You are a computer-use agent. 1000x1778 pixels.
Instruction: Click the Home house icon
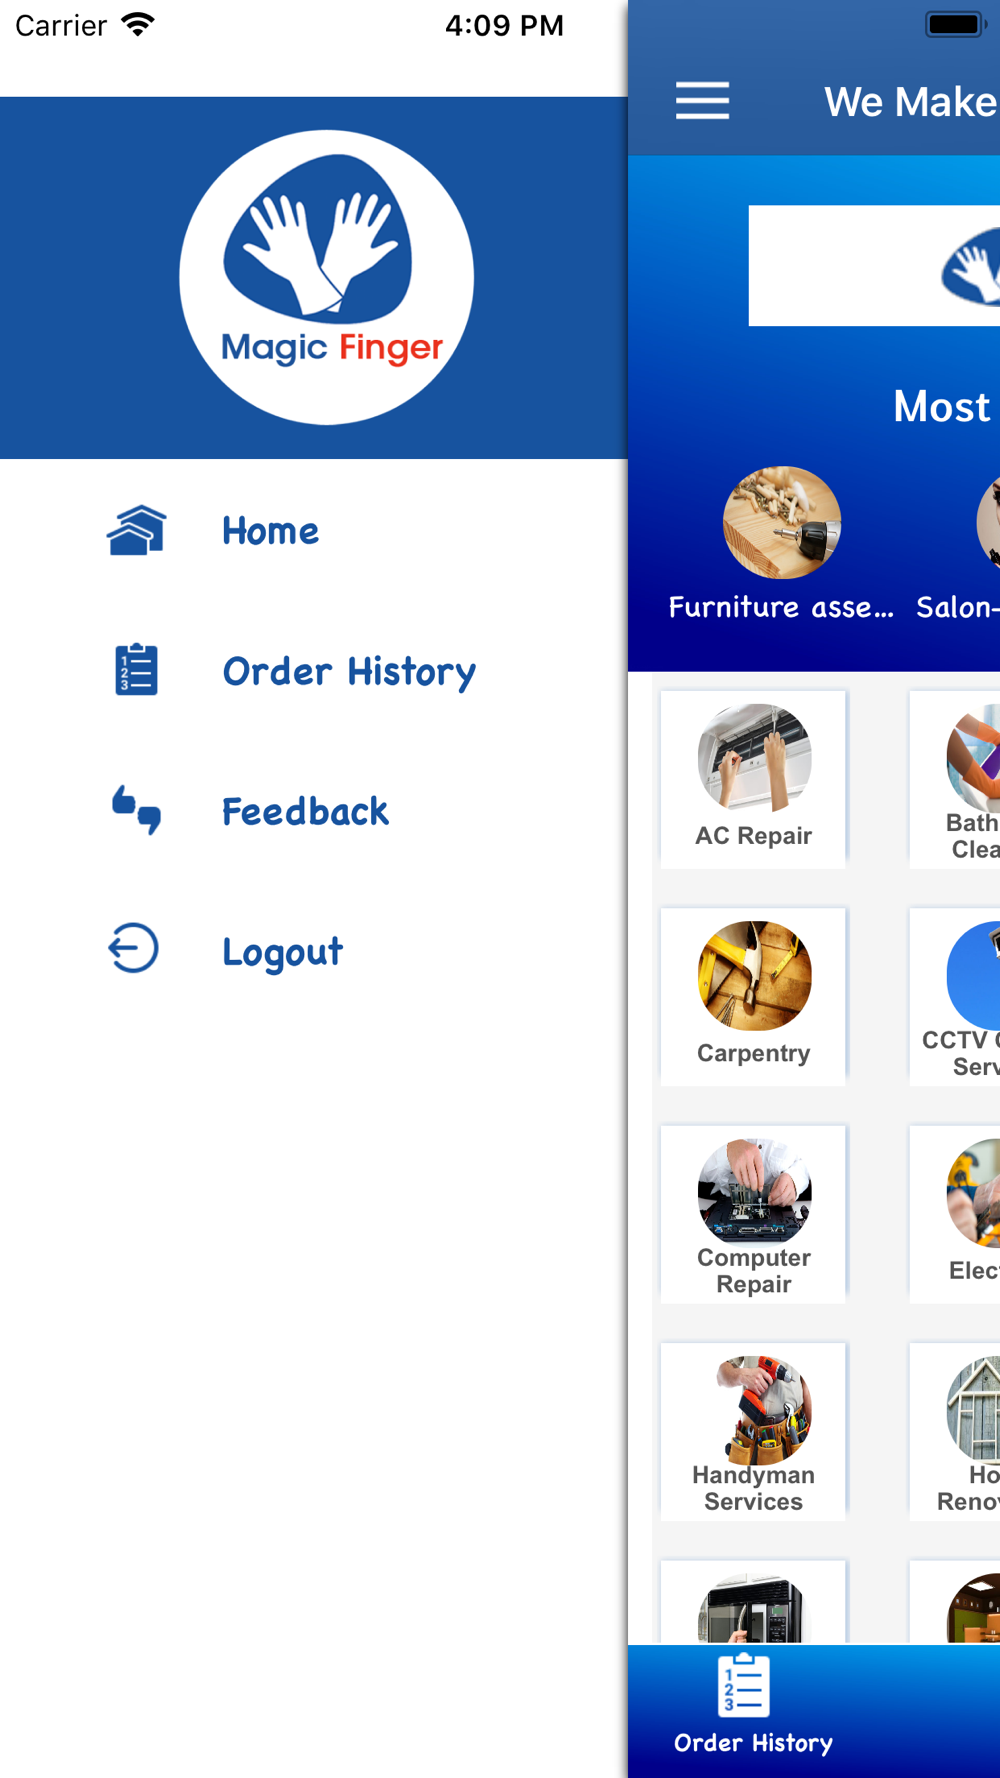coord(136,530)
